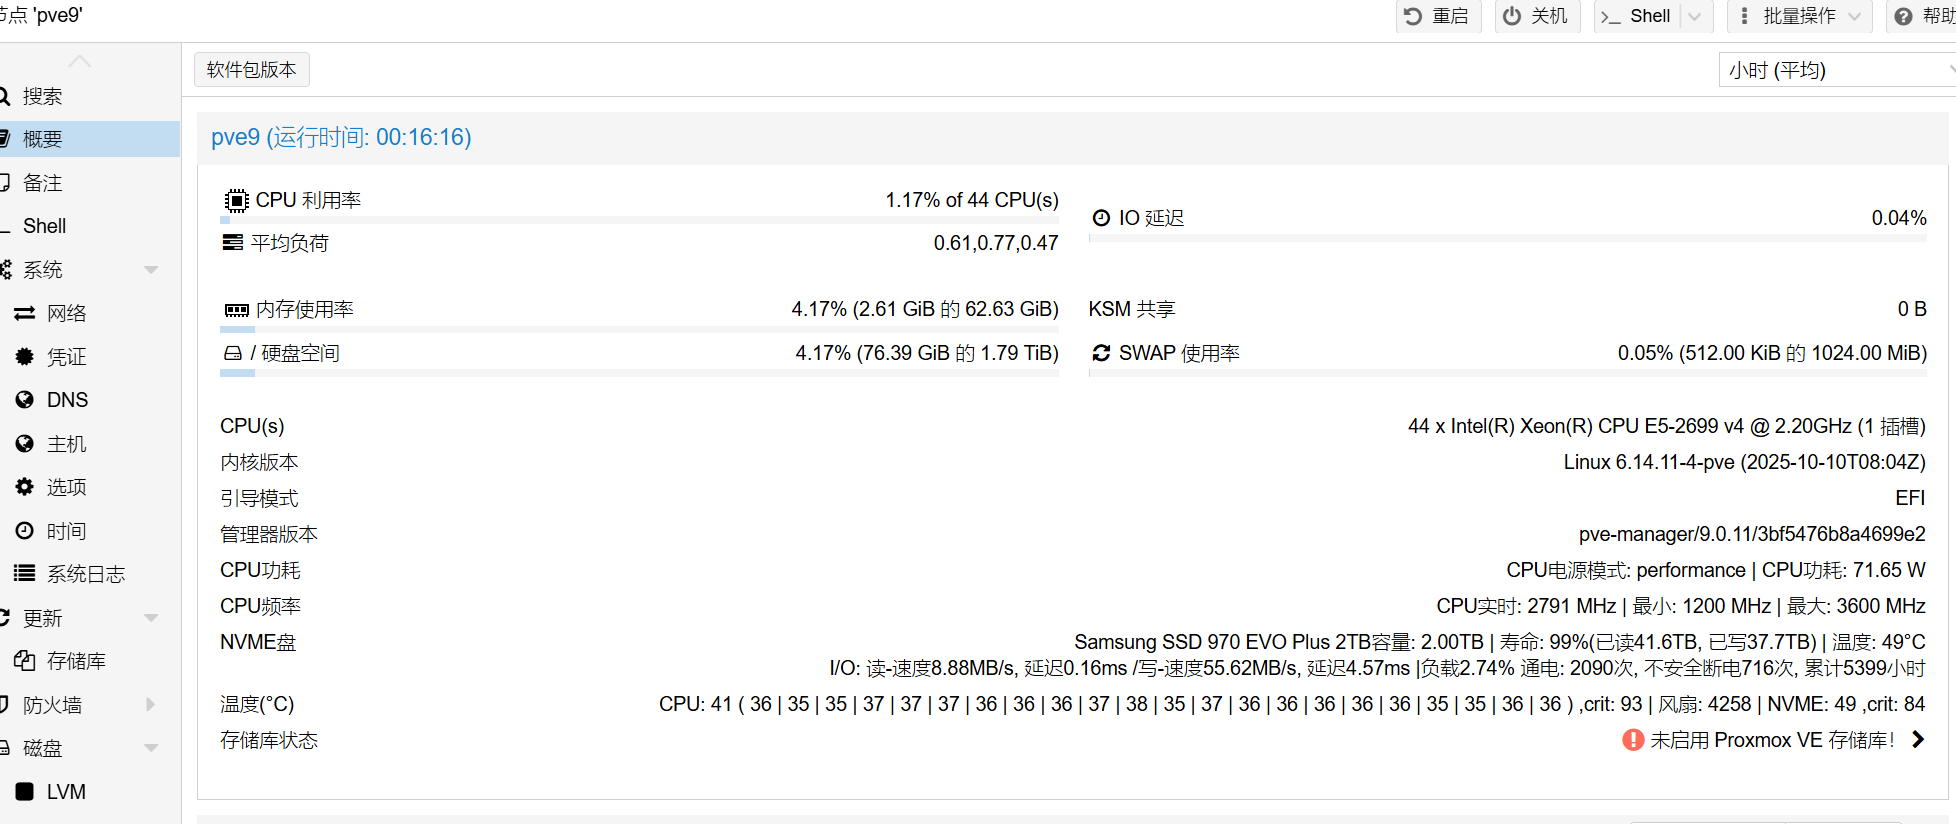This screenshot has height=824, width=1956.
Task: Click the options (选项) gear icon
Action: pyautogui.click(x=25, y=487)
